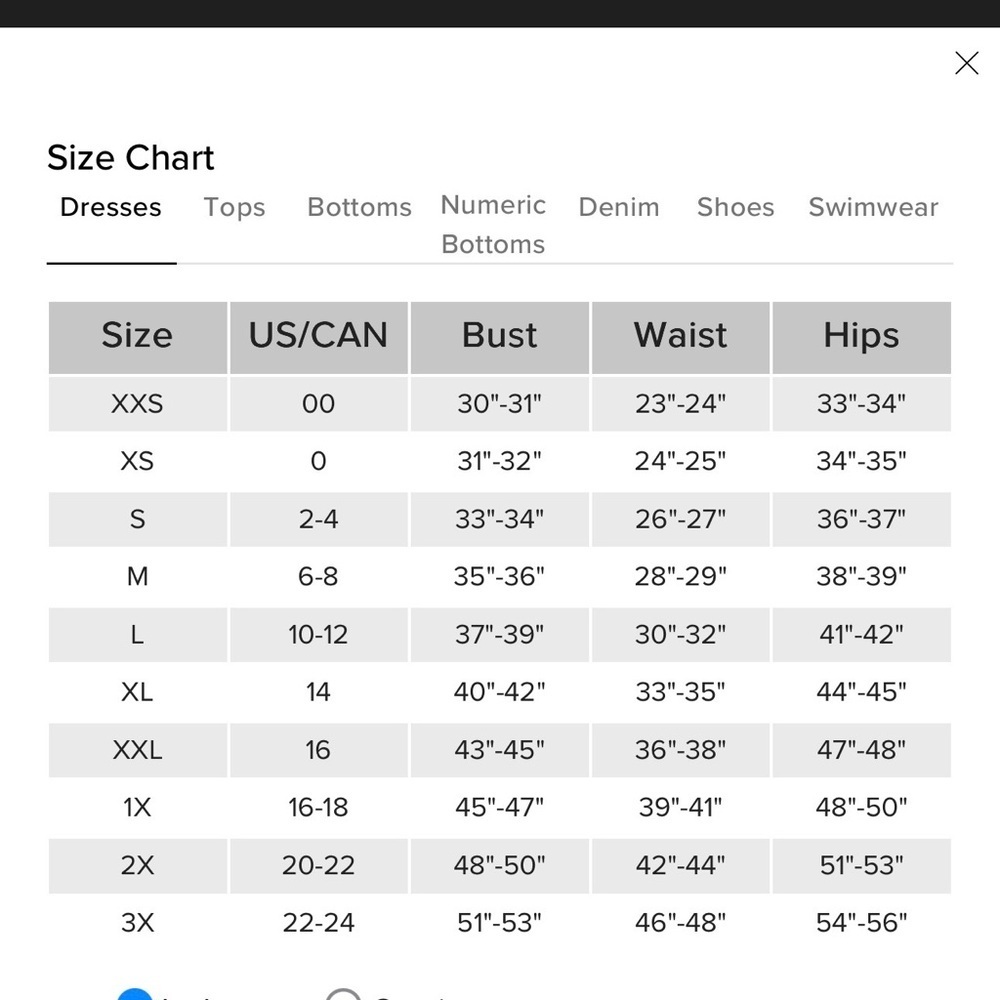Click the Waist column header
1000x1000 pixels.
tap(680, 337)
